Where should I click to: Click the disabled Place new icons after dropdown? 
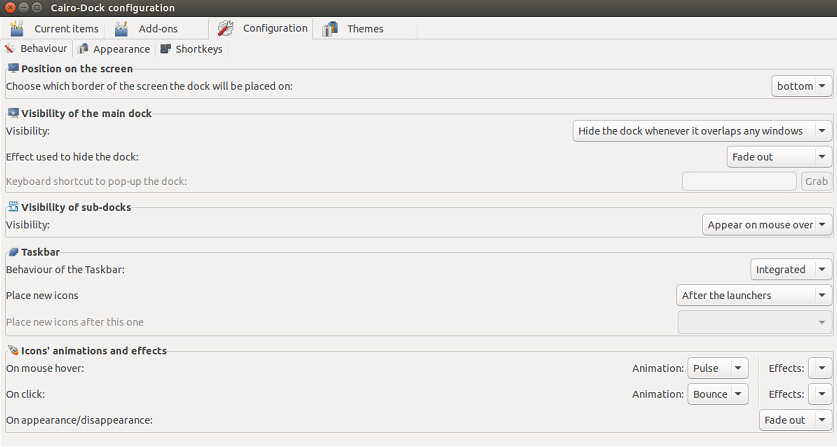755,322
